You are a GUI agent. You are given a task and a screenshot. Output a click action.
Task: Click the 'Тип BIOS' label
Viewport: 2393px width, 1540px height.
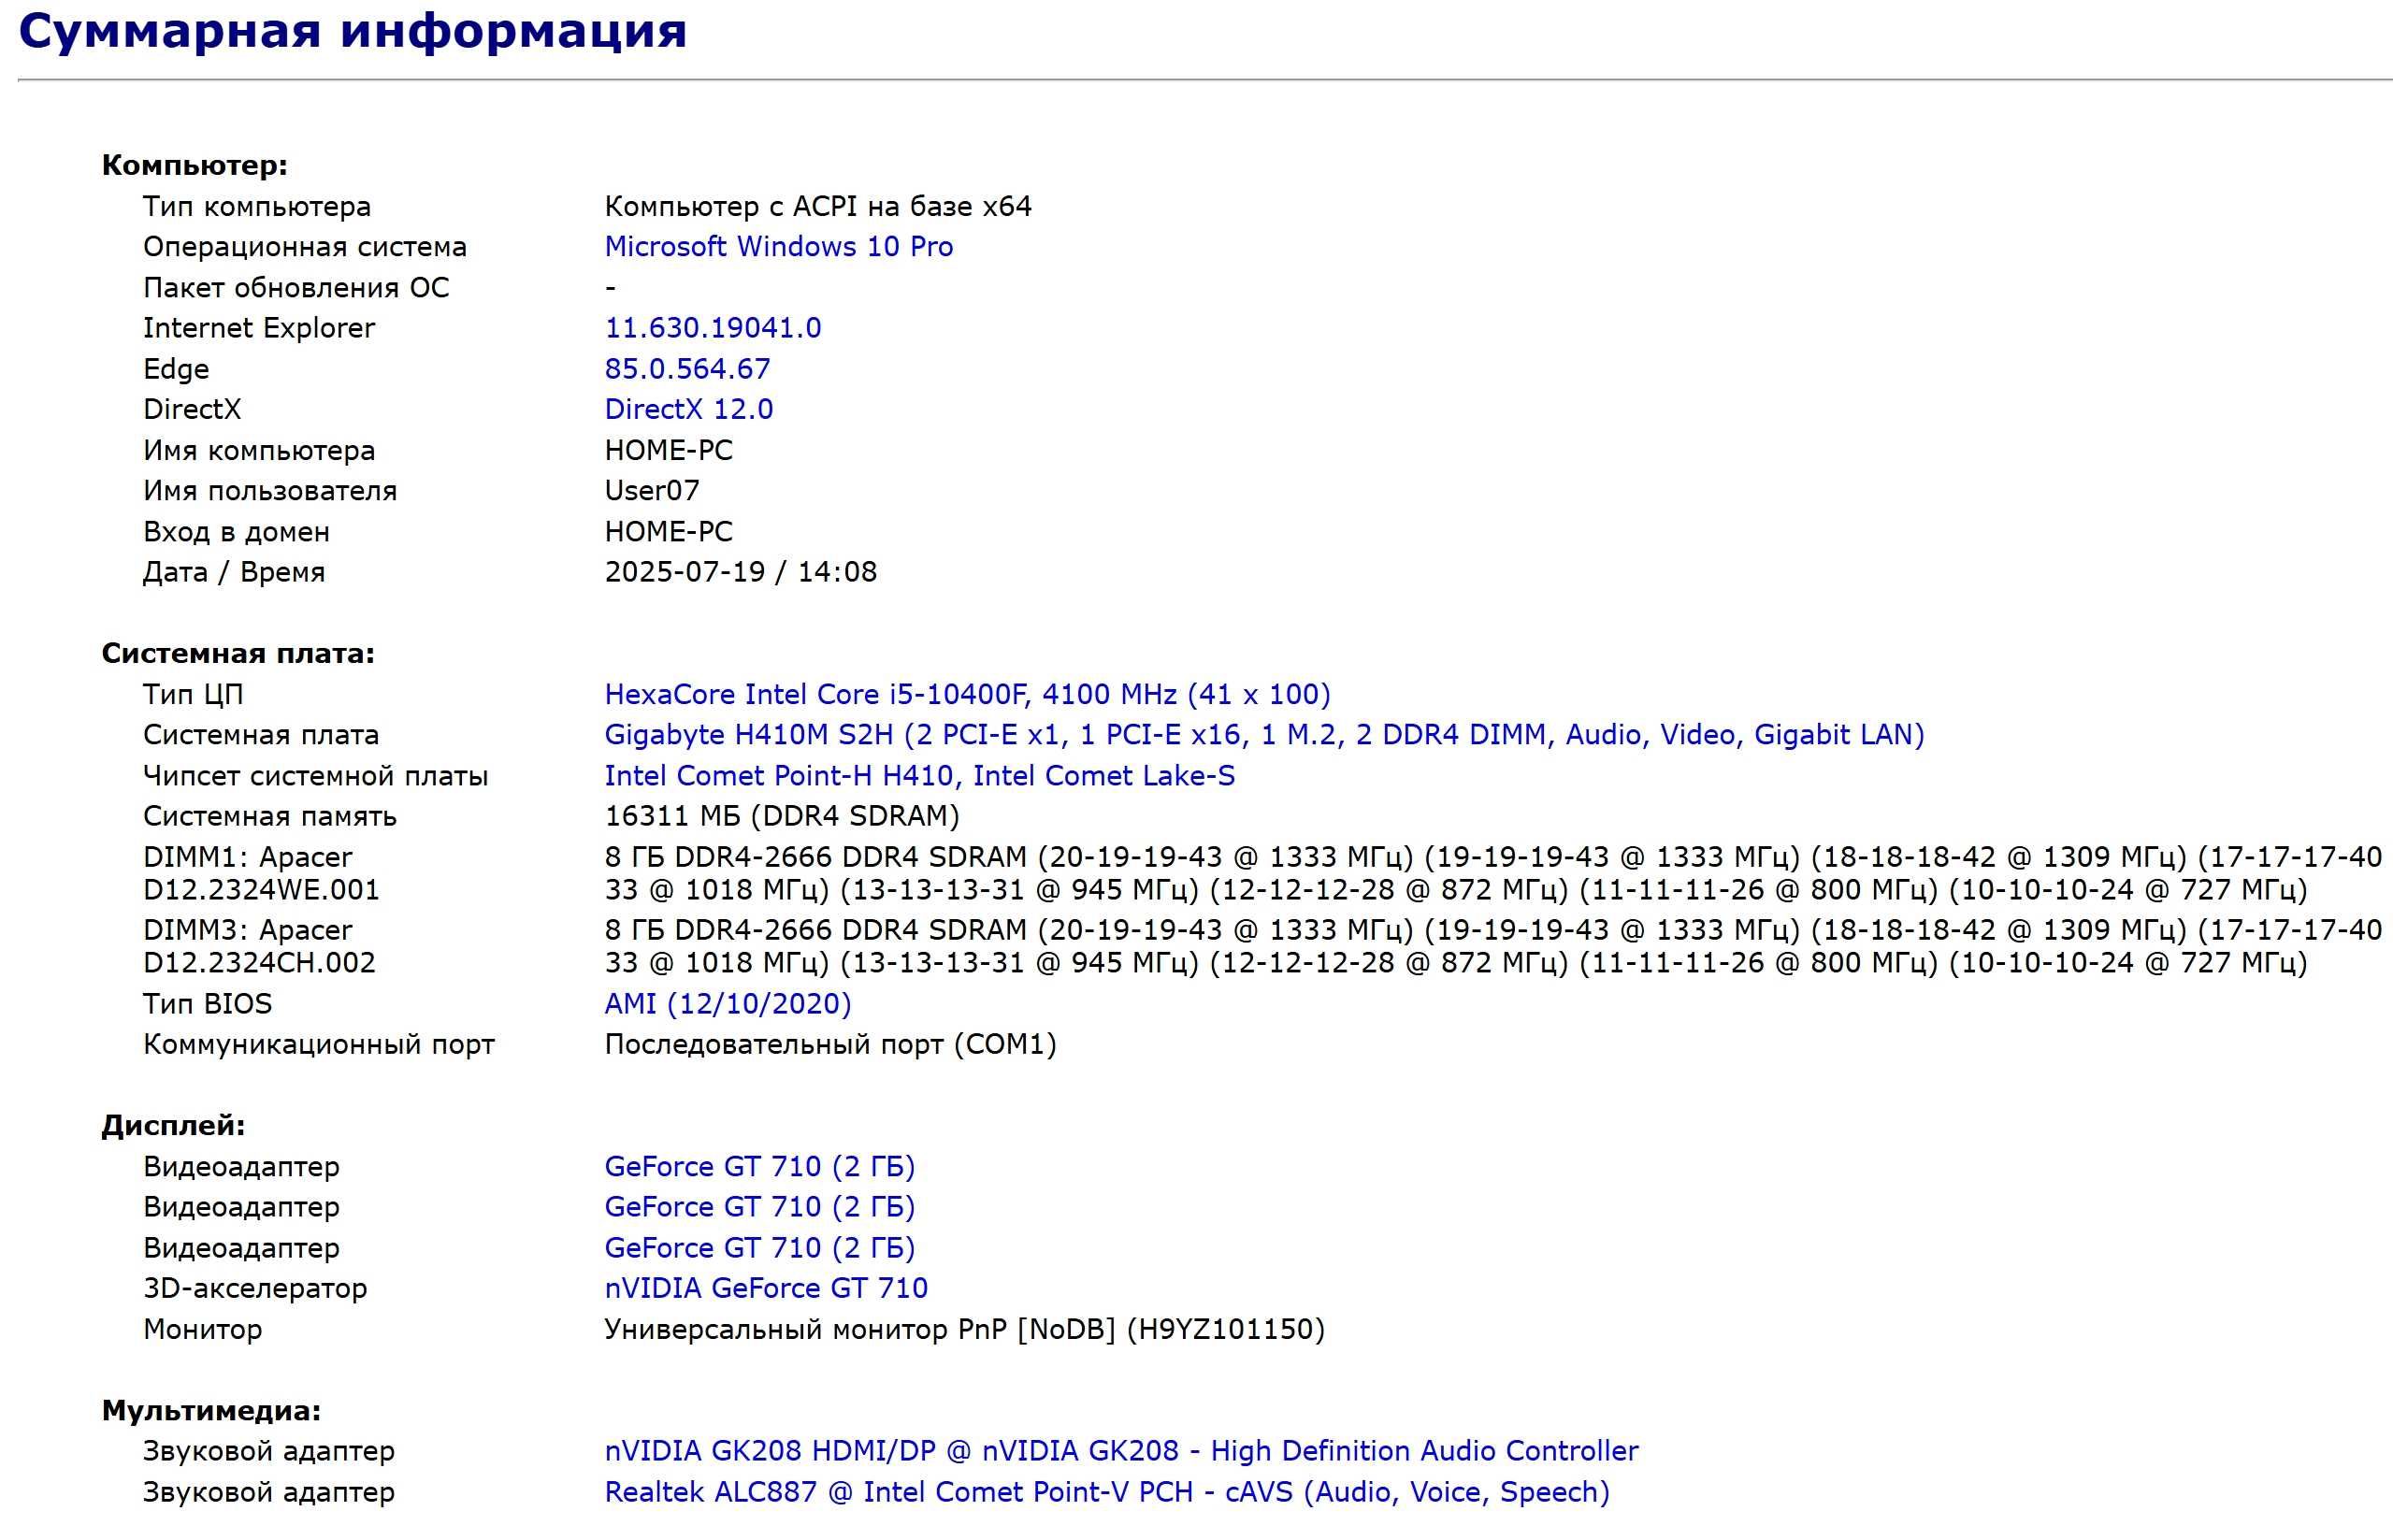pos(207,1004)
